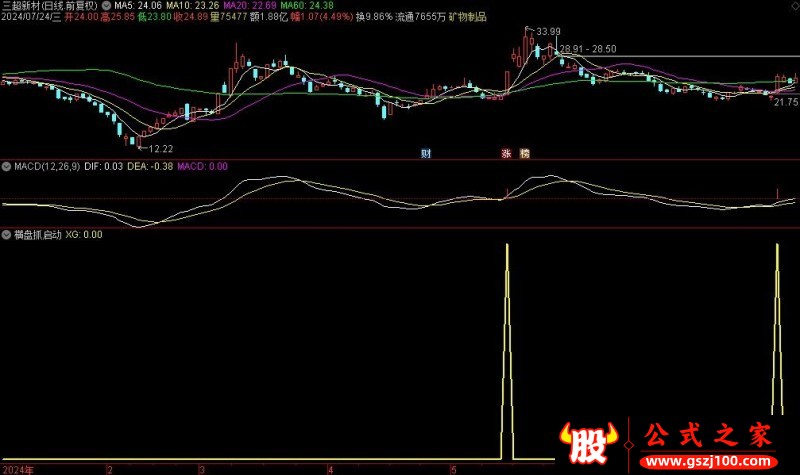Click the float shares 流通7655万
800x475 pixels.
(421, 17)
